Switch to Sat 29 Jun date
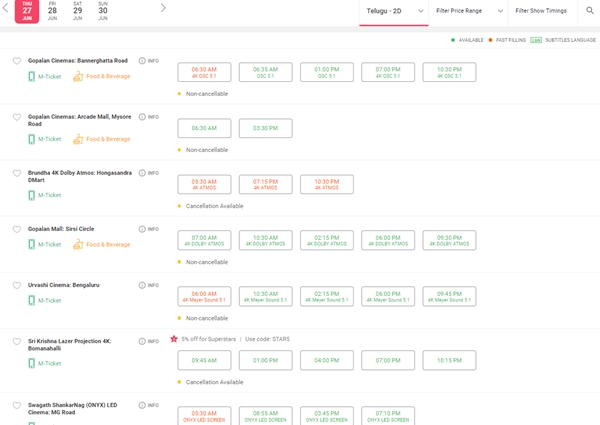Image resolution: width=600 pixels, height=425 pixels. pyautogui.click(x=77, y=11)
